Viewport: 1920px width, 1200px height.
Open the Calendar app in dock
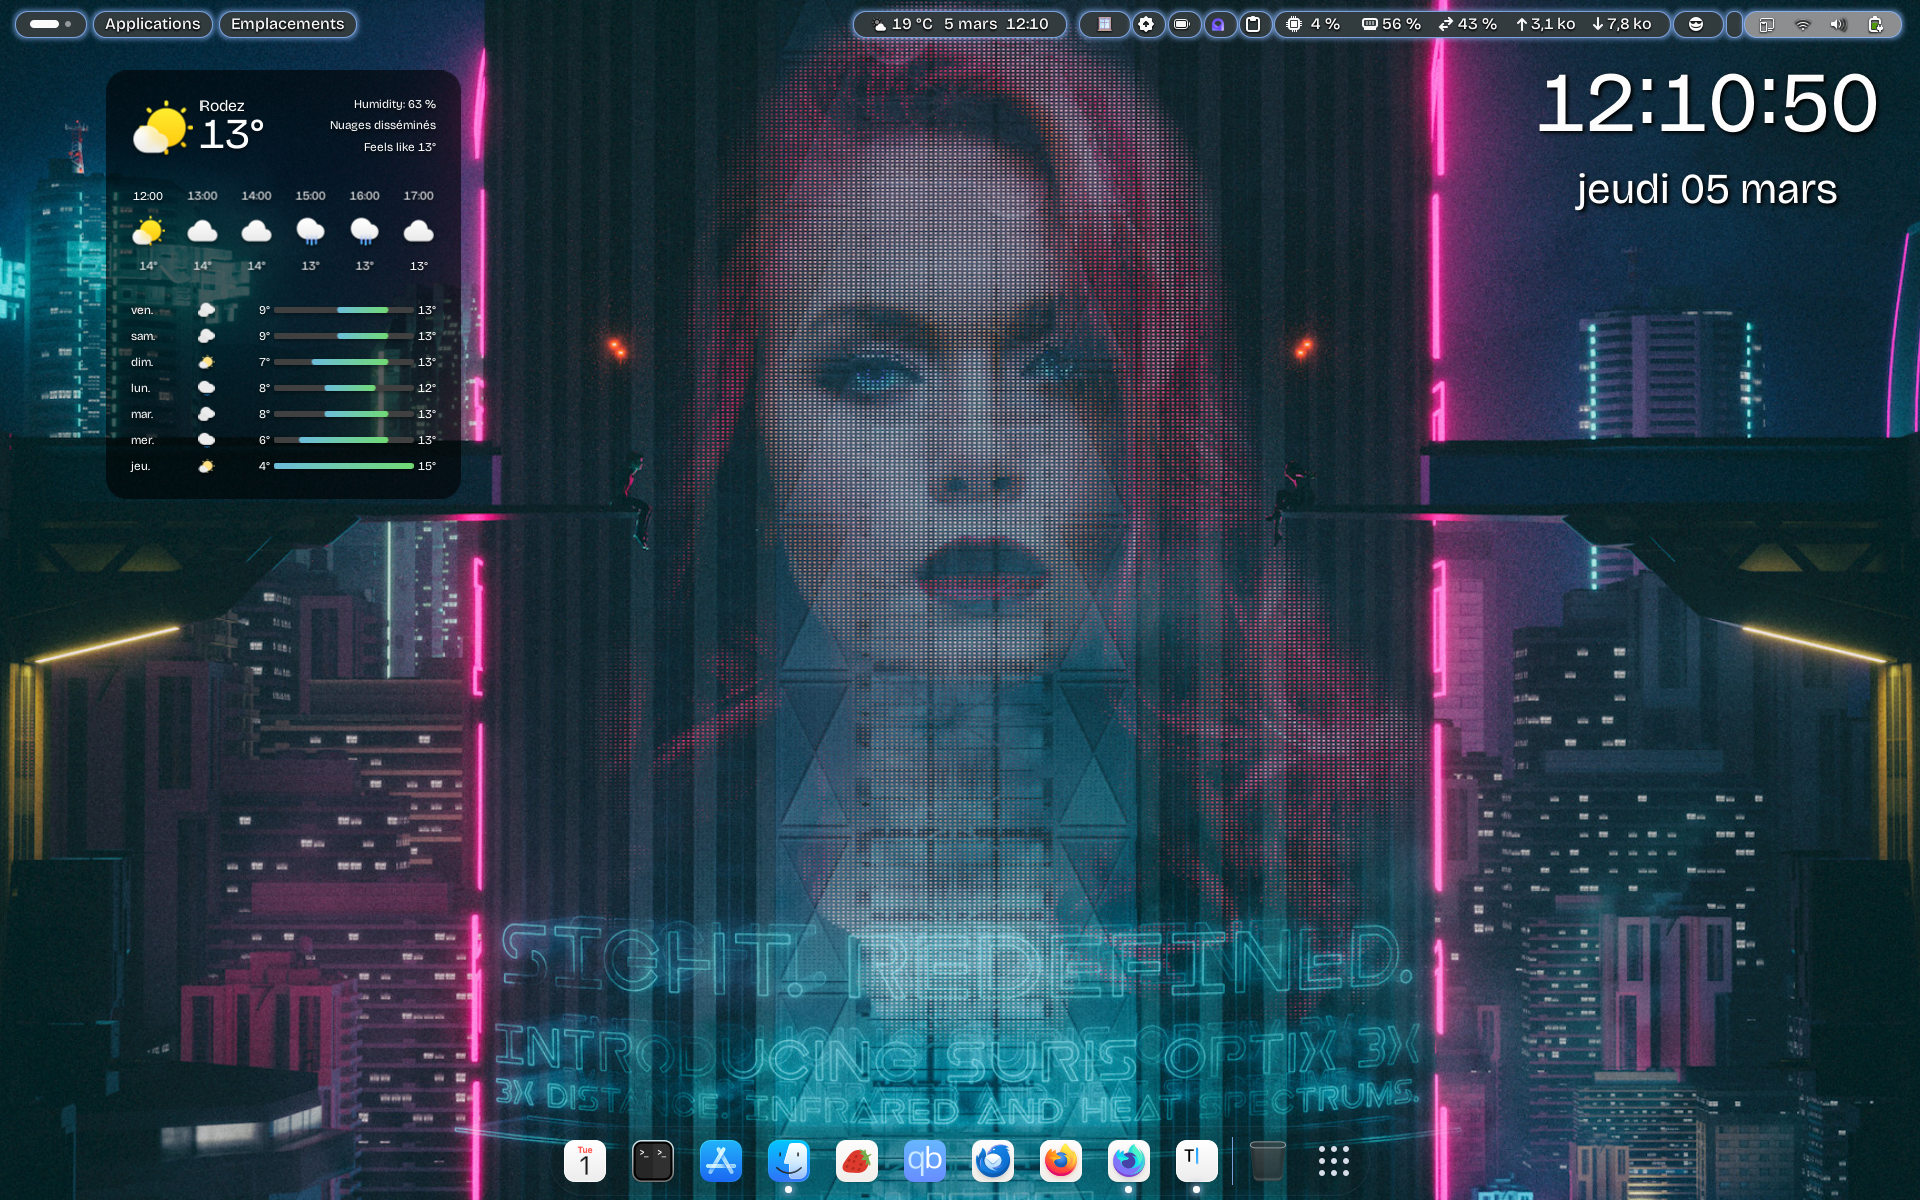point(585,1161)
